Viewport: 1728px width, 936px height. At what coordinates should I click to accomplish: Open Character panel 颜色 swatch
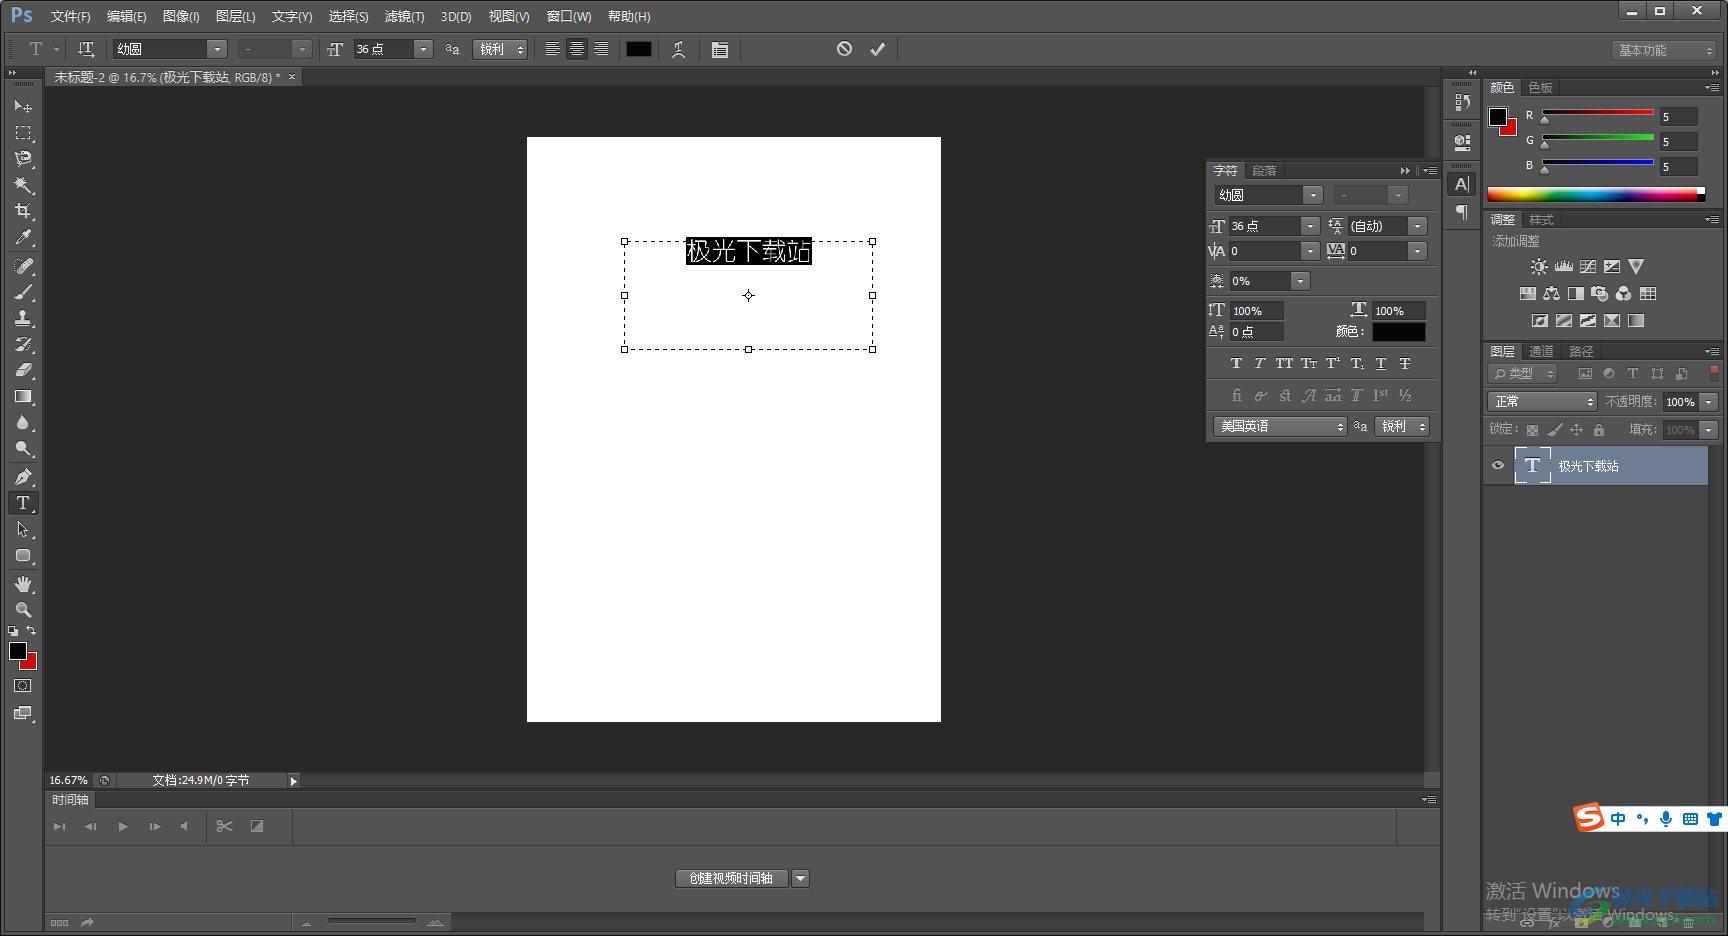click(1398, 331)
